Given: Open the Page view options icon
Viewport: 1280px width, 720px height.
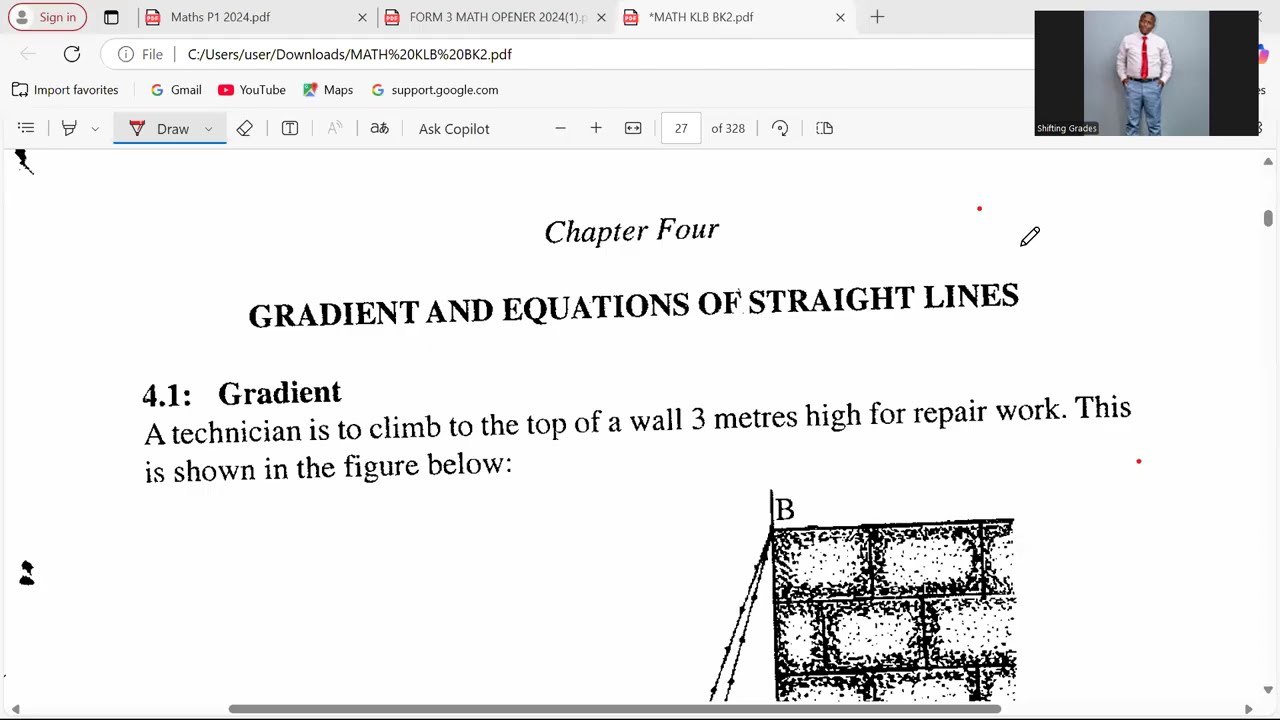Looking at the screenshot, I should [824, 128].
